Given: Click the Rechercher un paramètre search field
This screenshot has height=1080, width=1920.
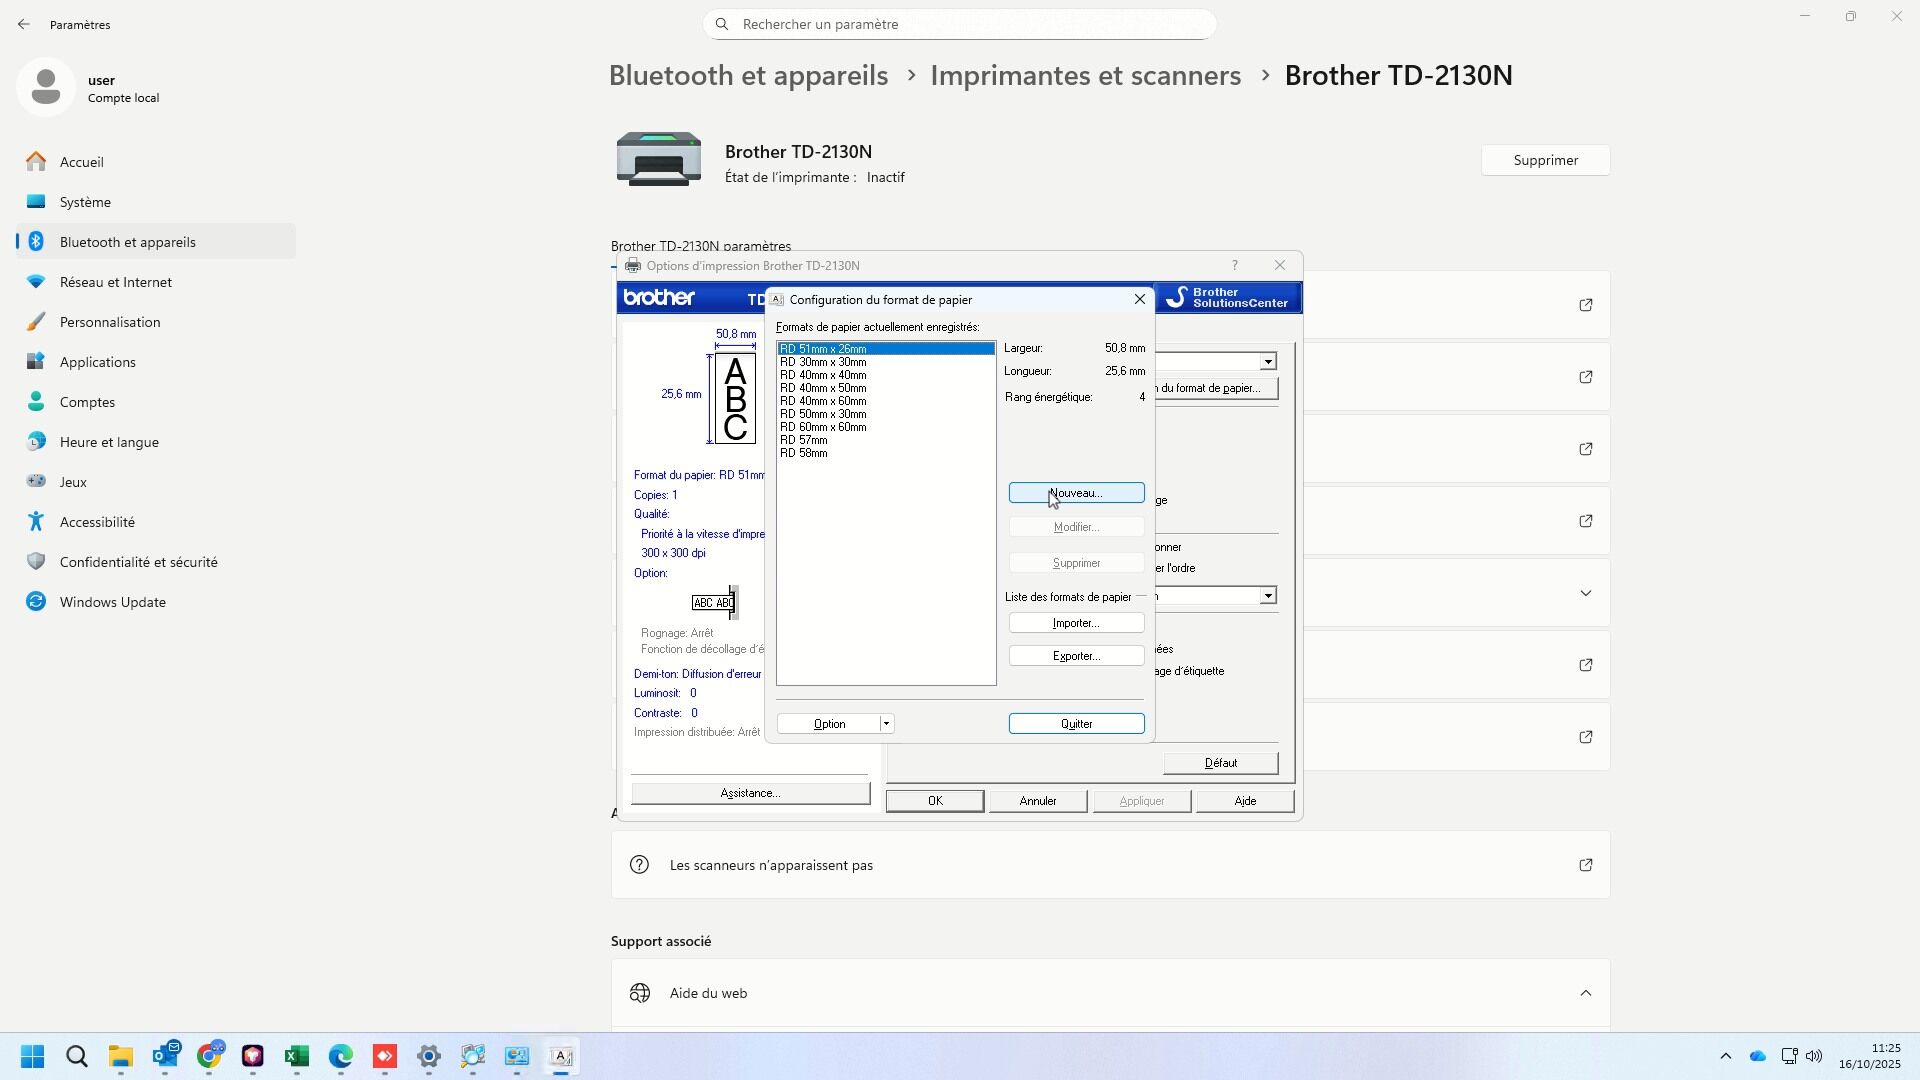Looking at the screenshot, I should click(959, 24).
